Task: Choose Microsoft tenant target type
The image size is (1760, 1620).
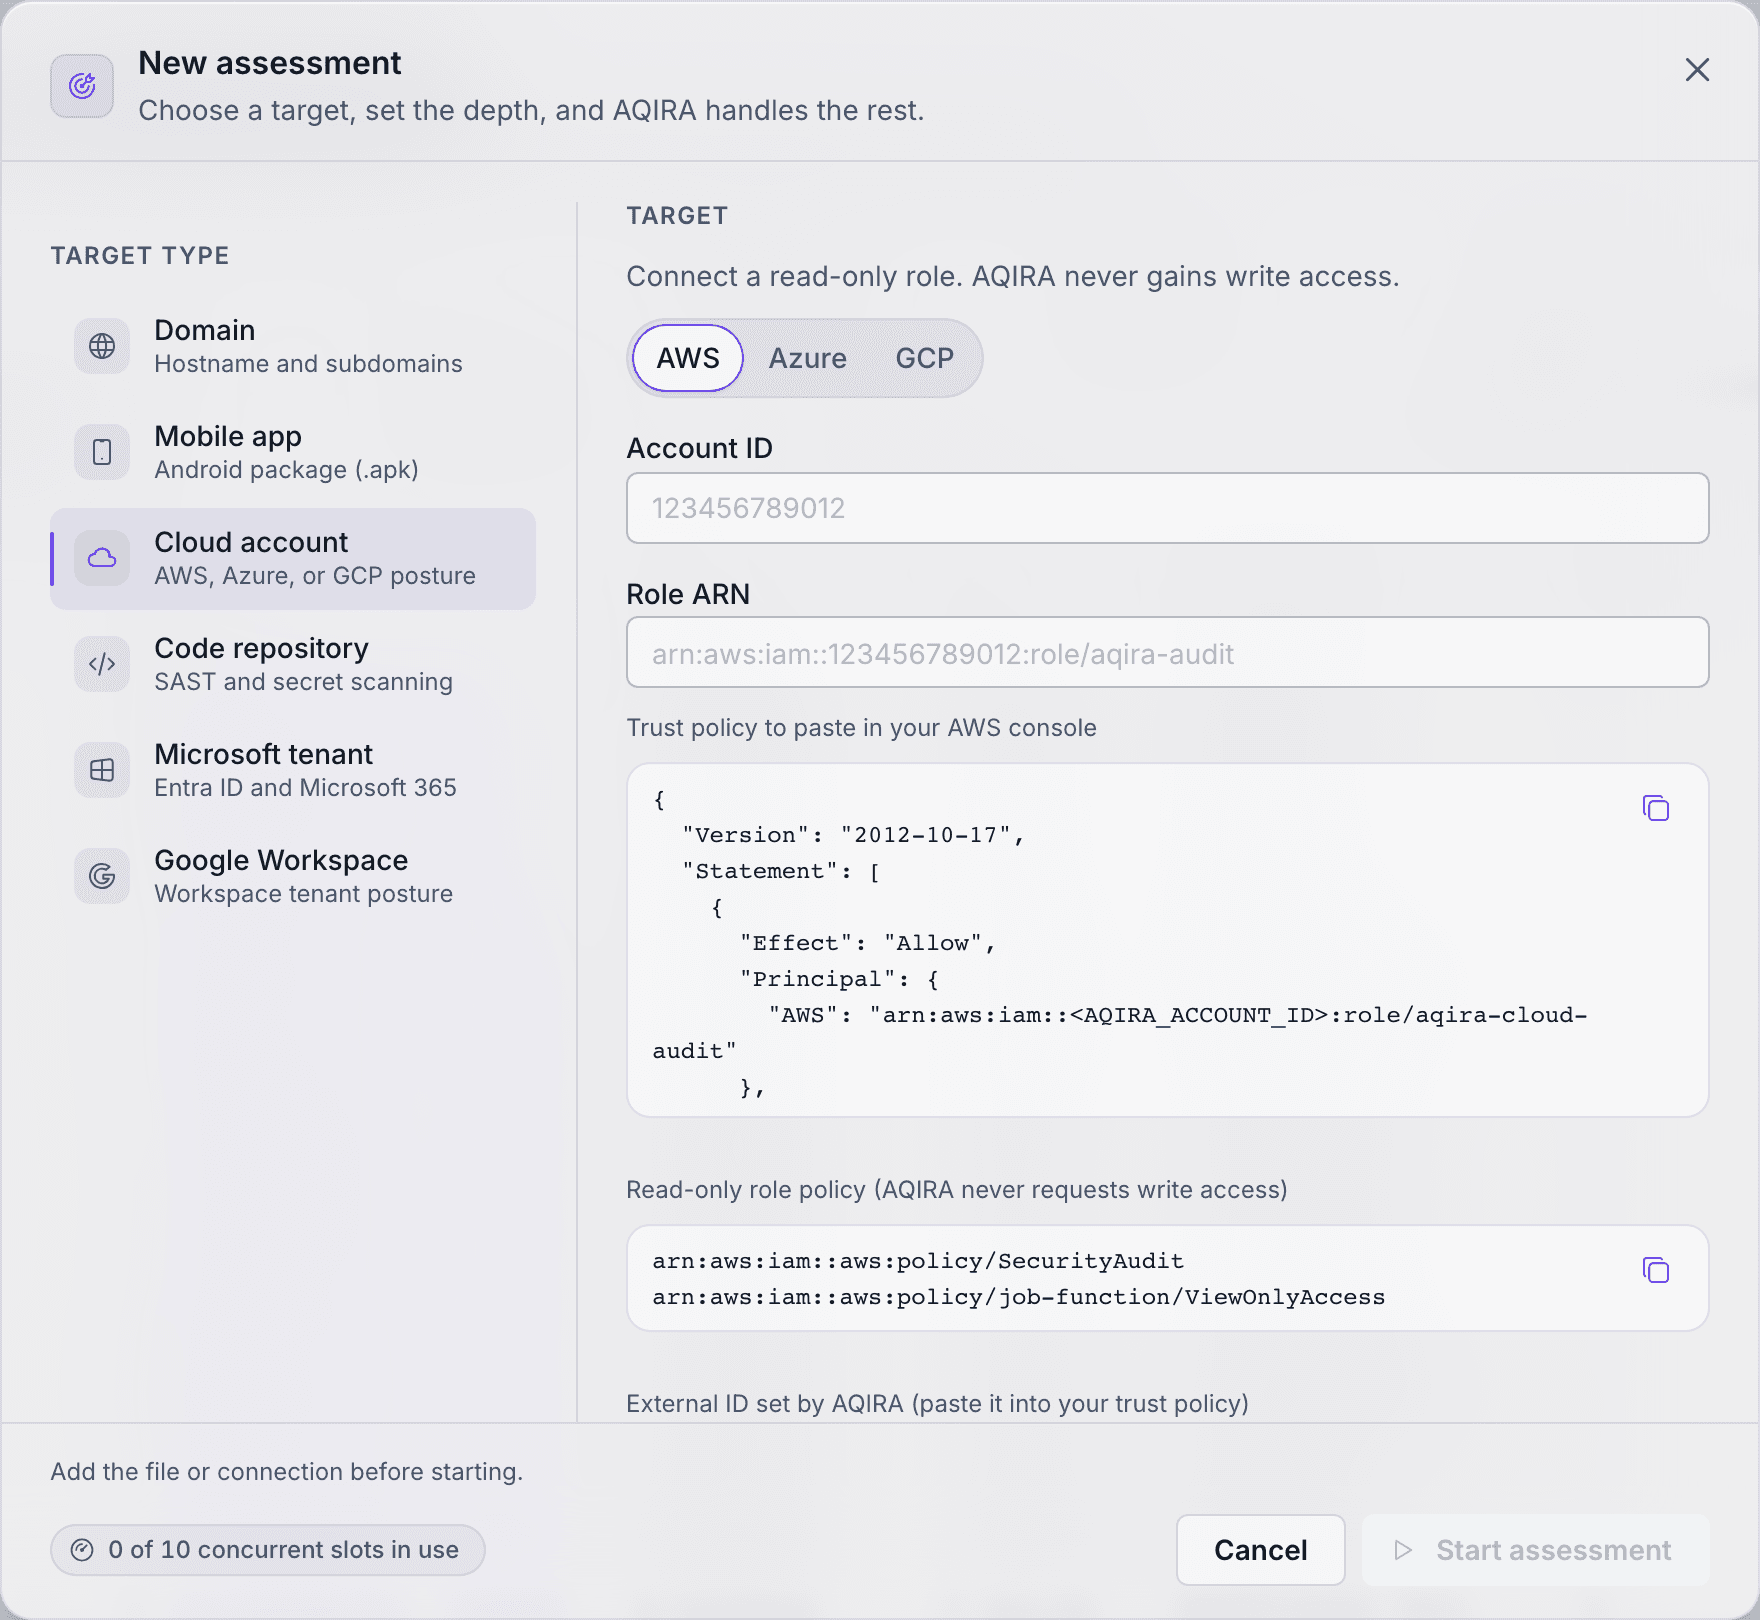Action: coord(293,770)
